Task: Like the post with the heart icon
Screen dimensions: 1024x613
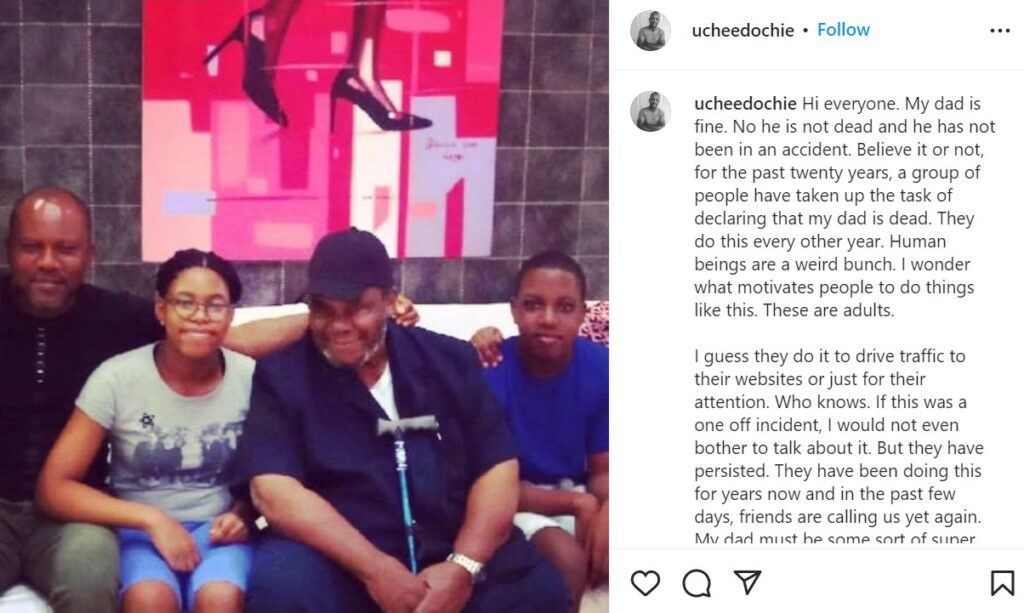Action: (645, 582)
